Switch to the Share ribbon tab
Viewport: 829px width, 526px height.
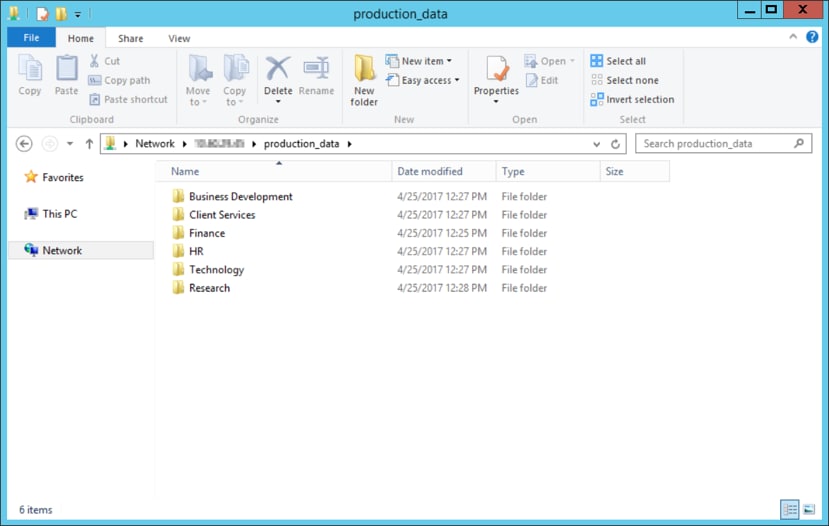pos(130,38)
